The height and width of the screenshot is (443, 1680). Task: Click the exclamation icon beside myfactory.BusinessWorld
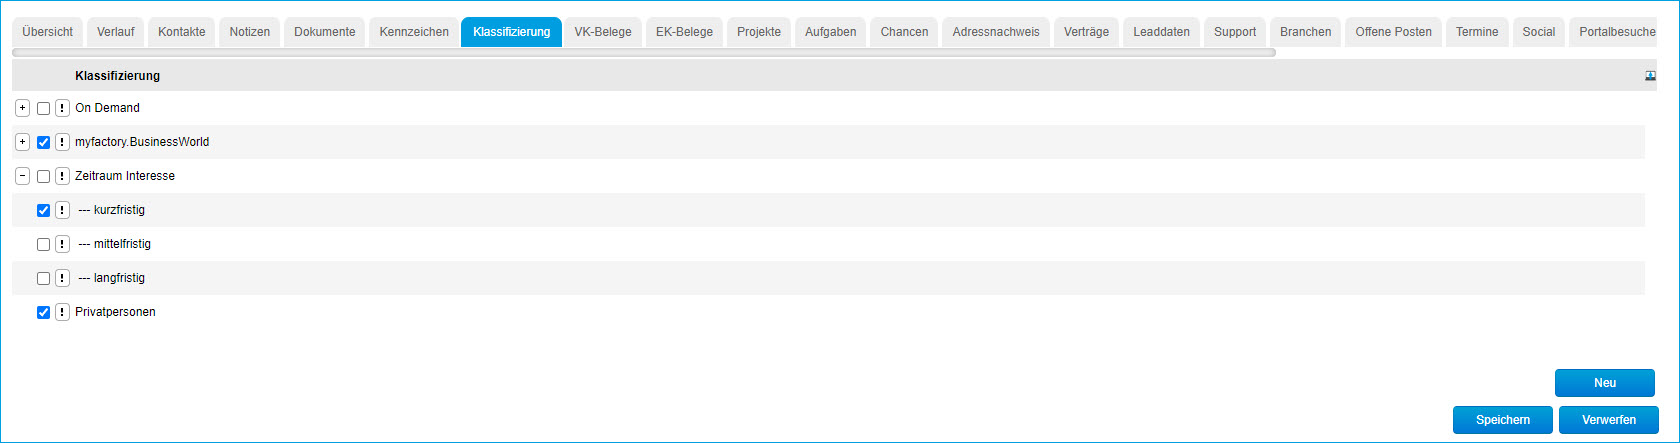(x=62, y=142)
